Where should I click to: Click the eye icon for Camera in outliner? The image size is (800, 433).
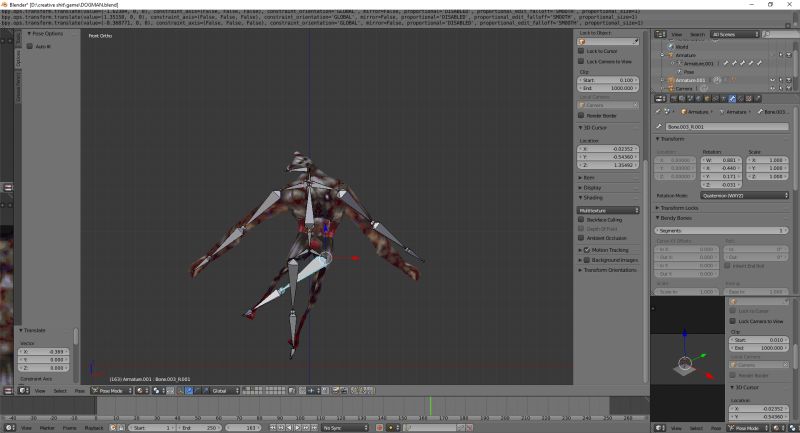point(773,88)
